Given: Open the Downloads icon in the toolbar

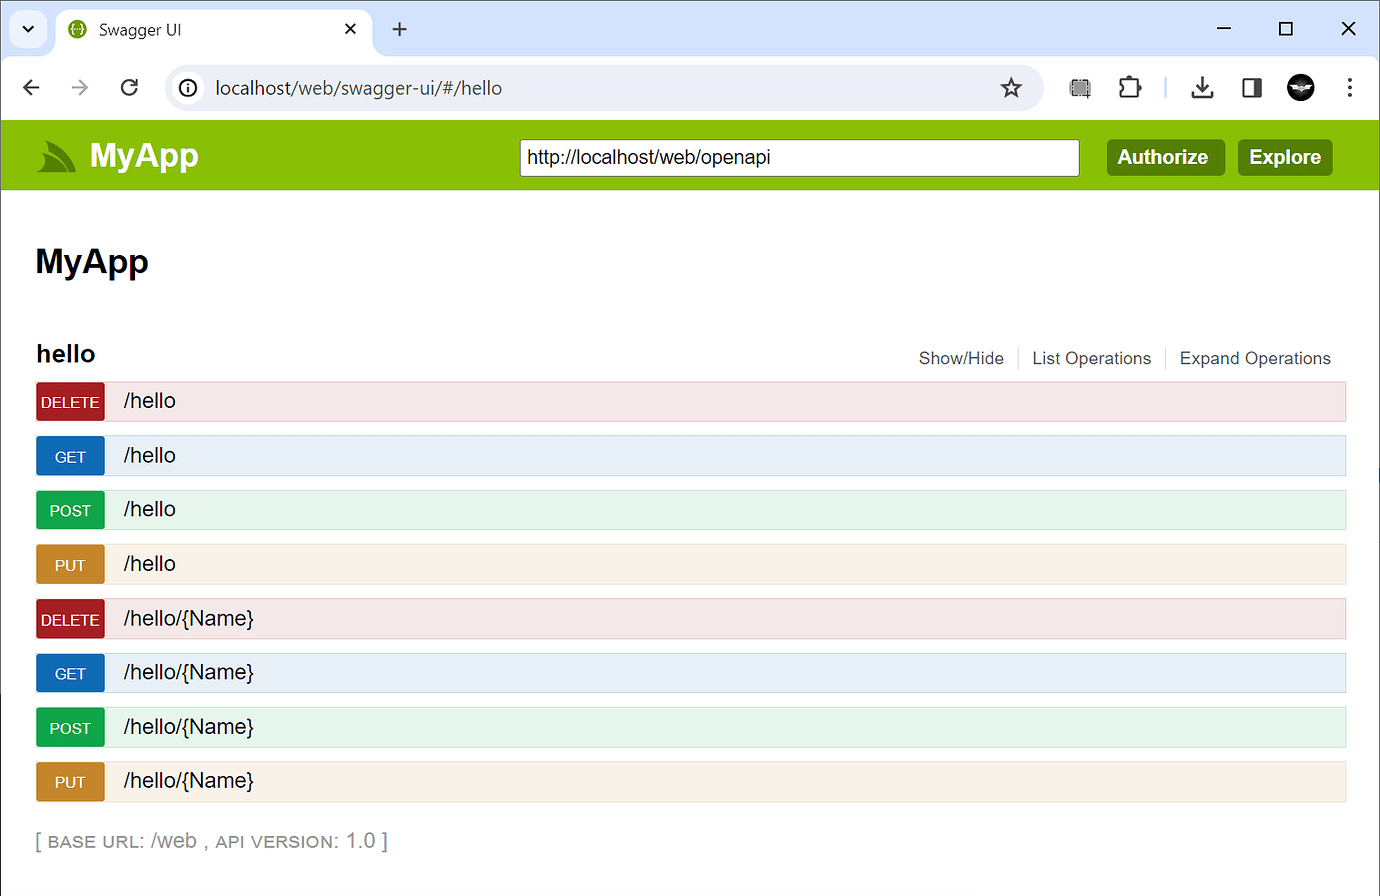Looking at the screenshot, I should [x=1202, y=87].
